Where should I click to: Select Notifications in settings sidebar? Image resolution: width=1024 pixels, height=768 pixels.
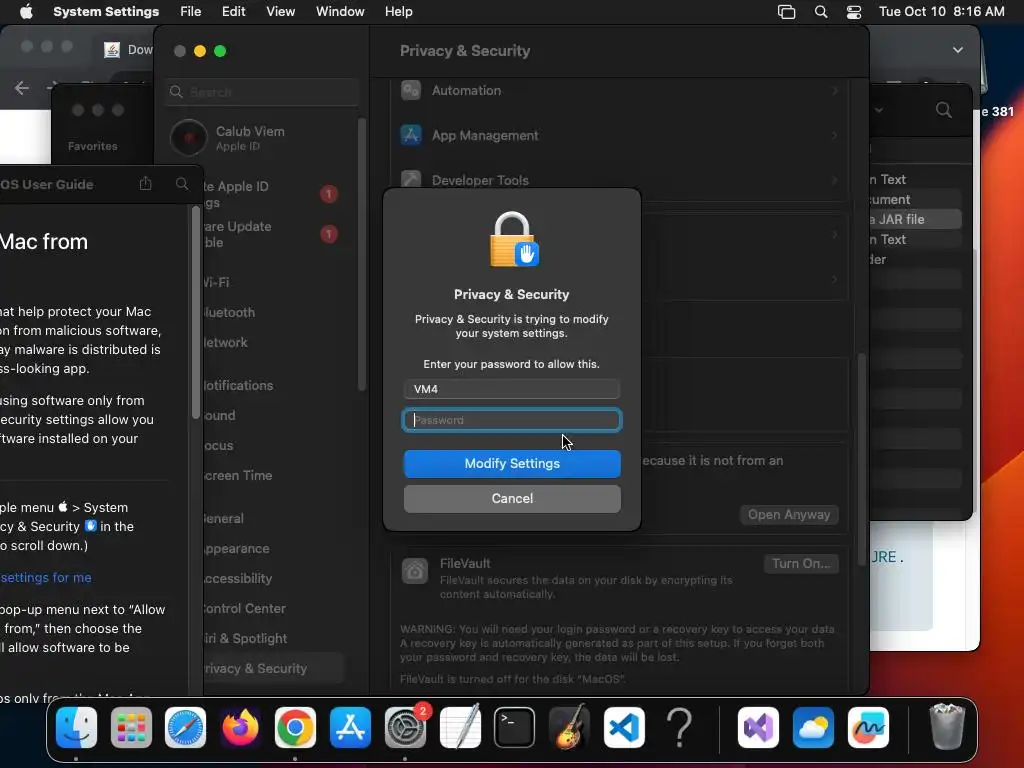click(238, 385)
